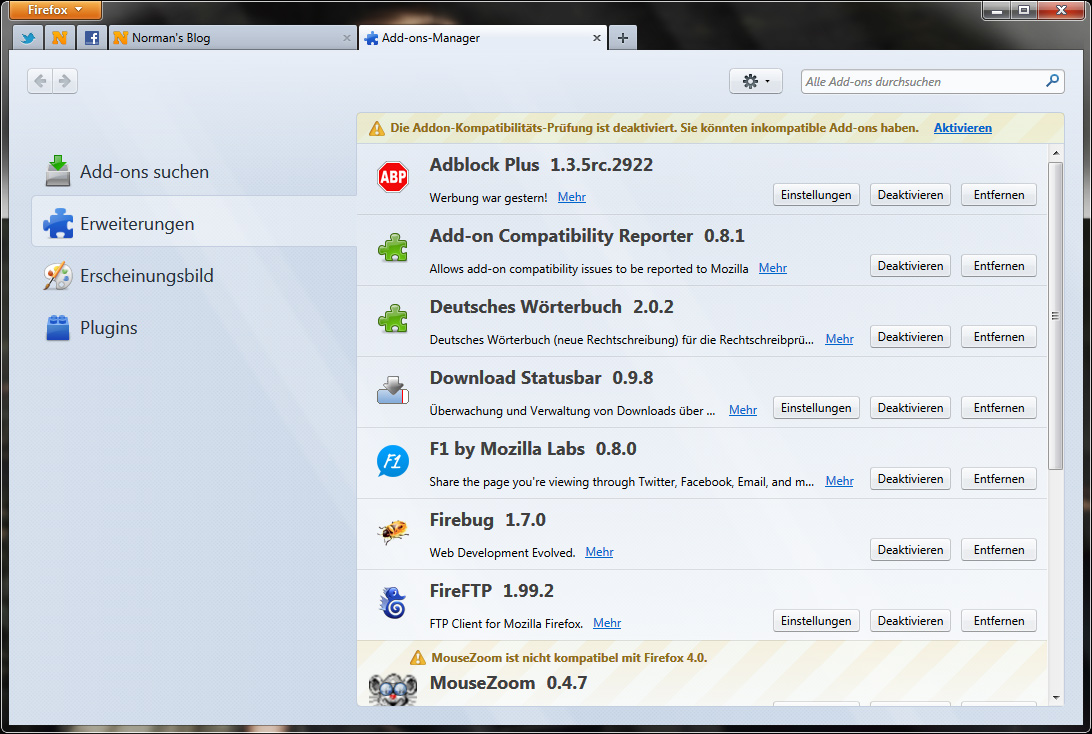Remove Add-on Compatibility Reporter
The image size is (1092, 734).
[999, 266]
